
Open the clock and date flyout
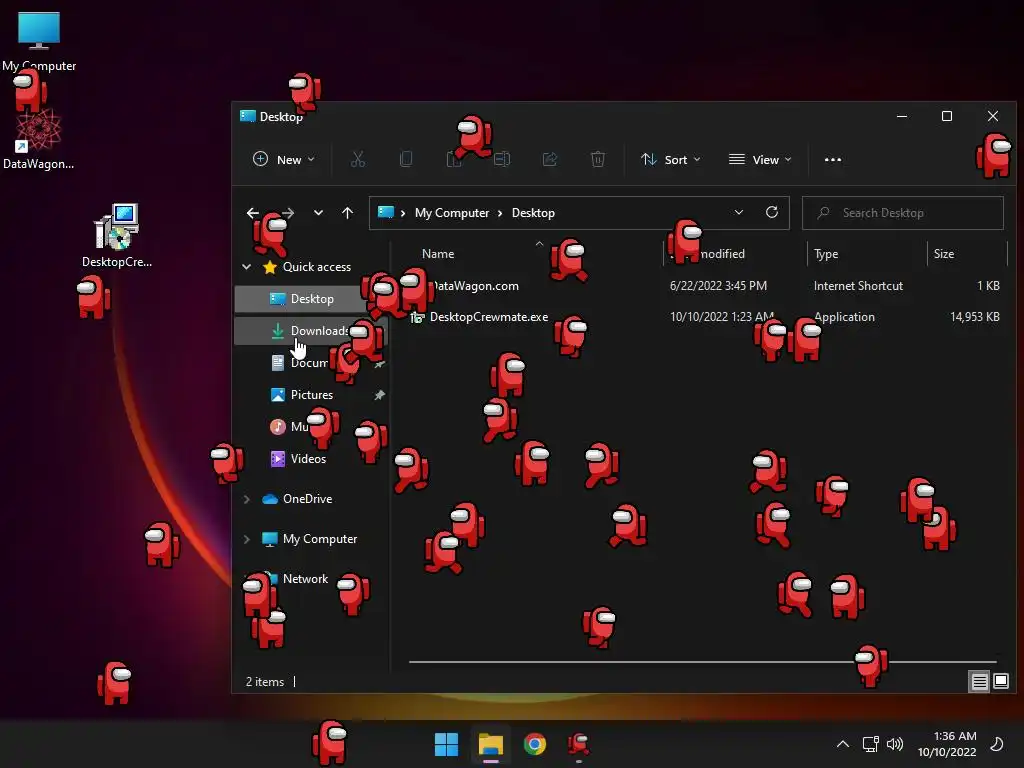click(x=946, y=744)
